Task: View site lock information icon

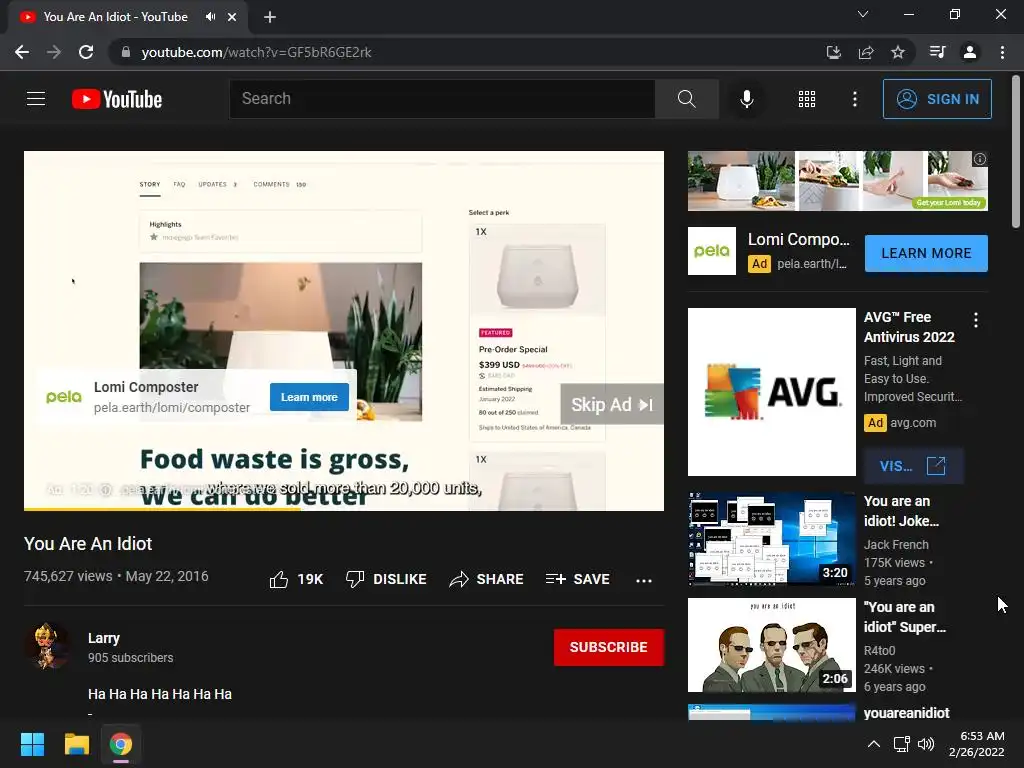Action: click(126, 52)
